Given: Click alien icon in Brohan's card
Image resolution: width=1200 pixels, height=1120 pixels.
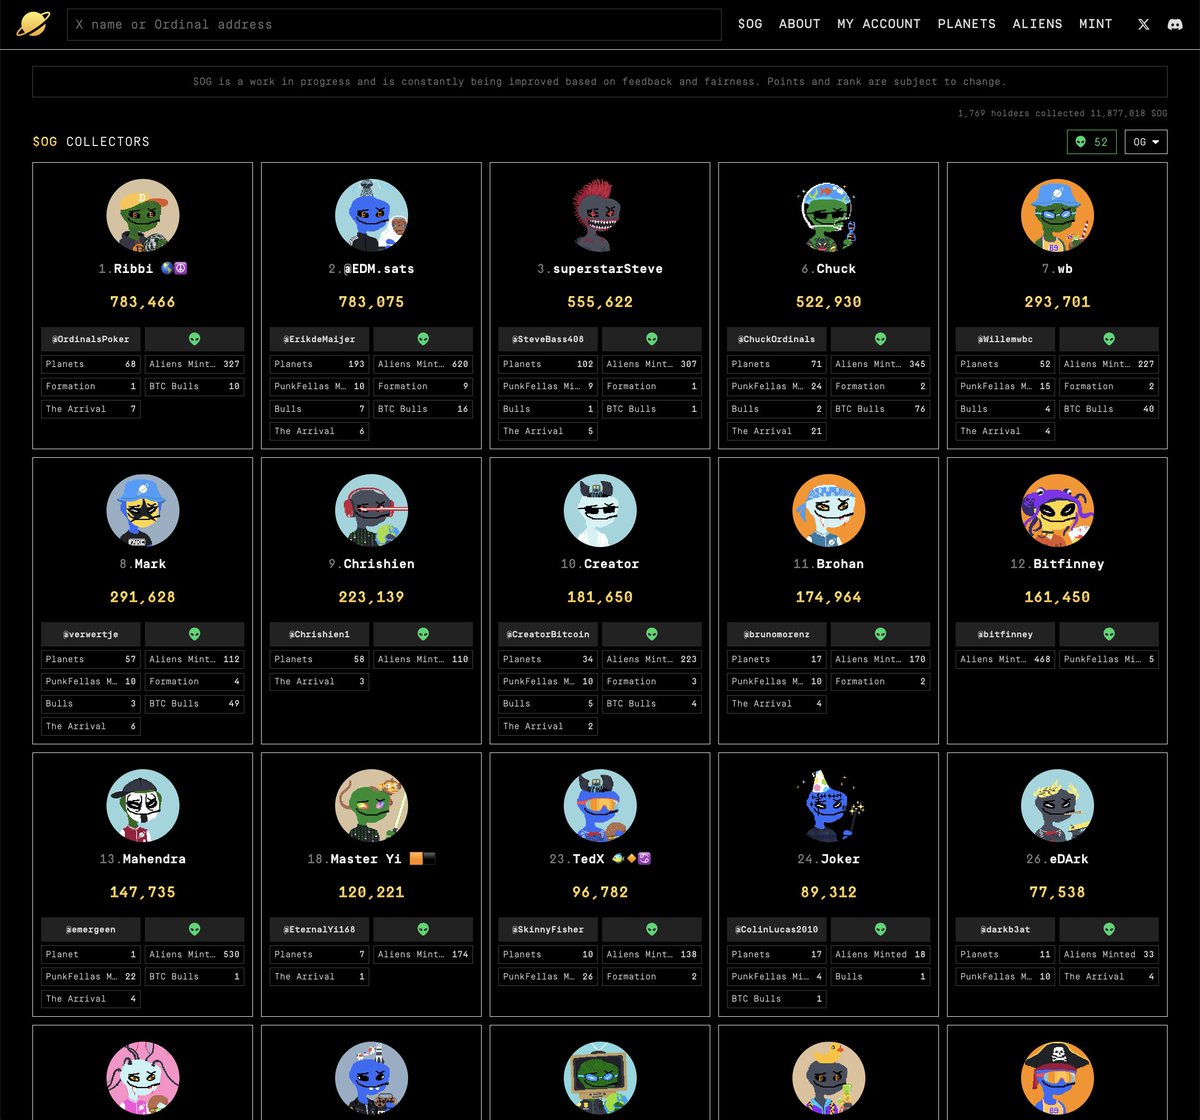Looking at the screenshot, I should point(880,634).
